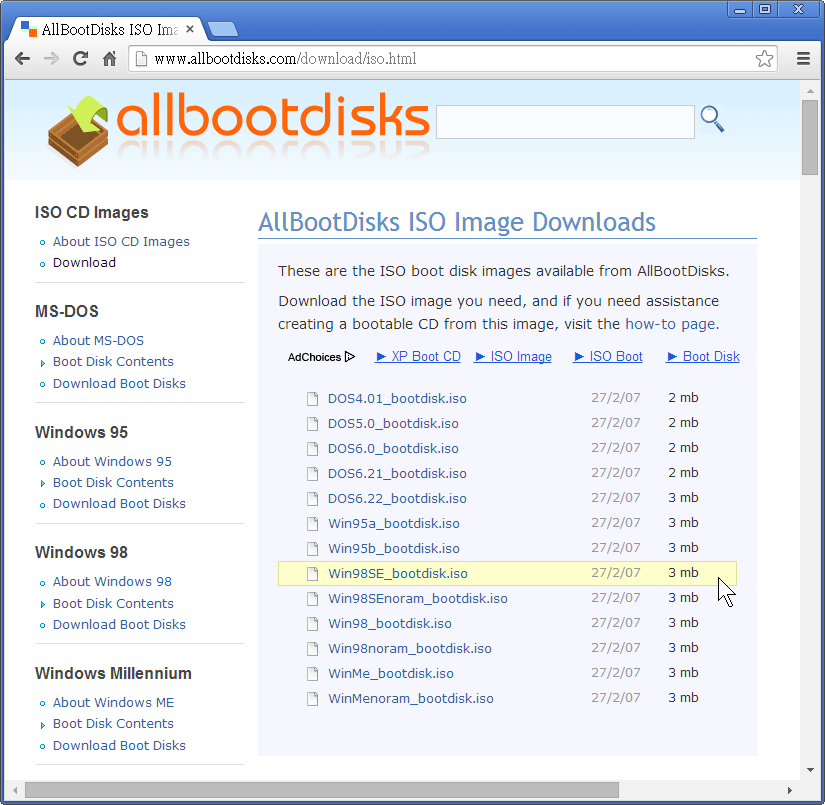825x805 pixels.
Task: Download WinMe_bootdisk.iso
Action: point(390,673)
